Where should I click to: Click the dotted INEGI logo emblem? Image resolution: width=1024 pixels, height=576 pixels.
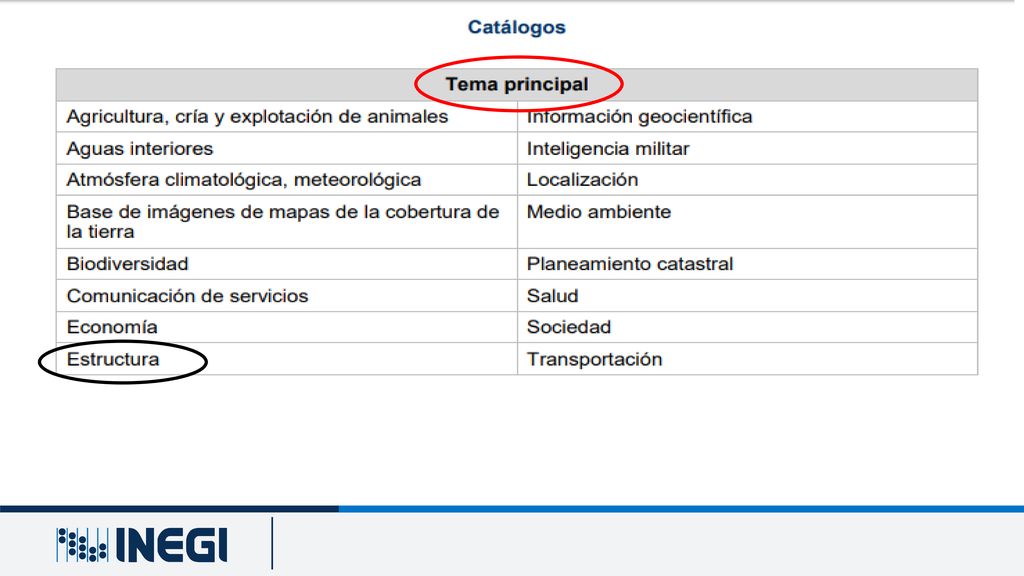click(82, 545)
